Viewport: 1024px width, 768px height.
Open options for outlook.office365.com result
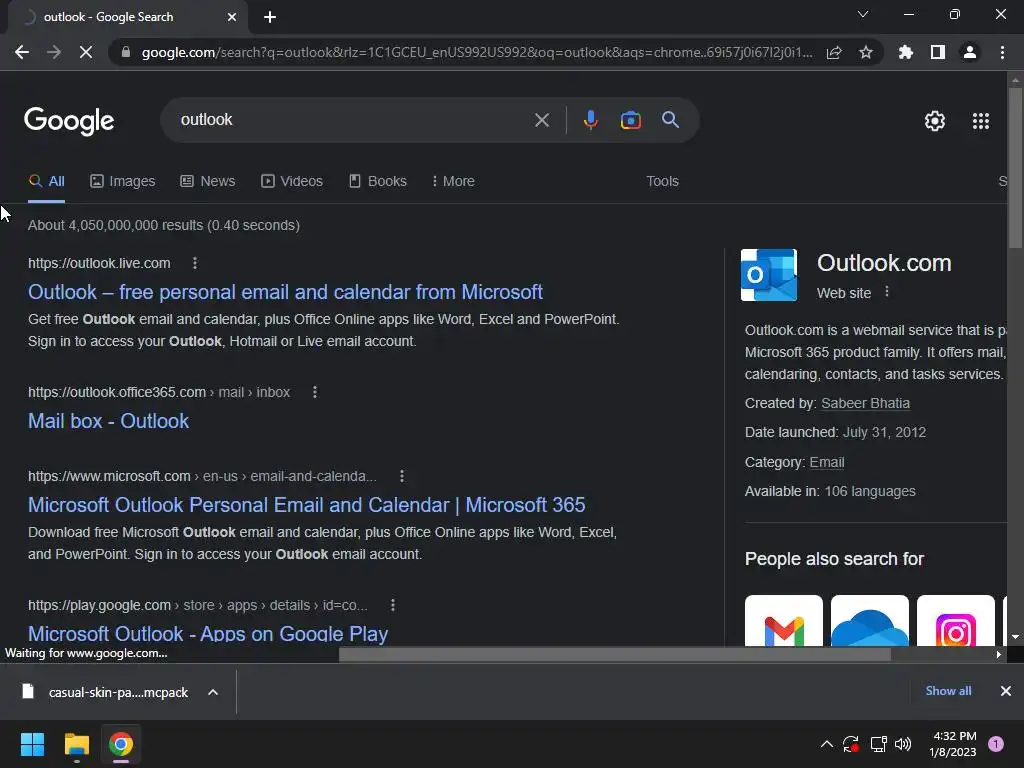[x=315, y=392]
